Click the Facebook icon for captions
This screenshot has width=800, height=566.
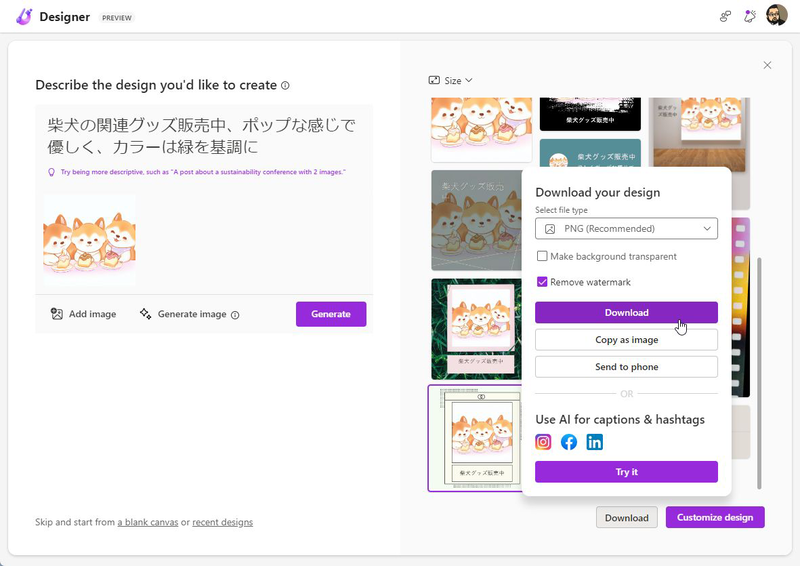pos(569,442)
